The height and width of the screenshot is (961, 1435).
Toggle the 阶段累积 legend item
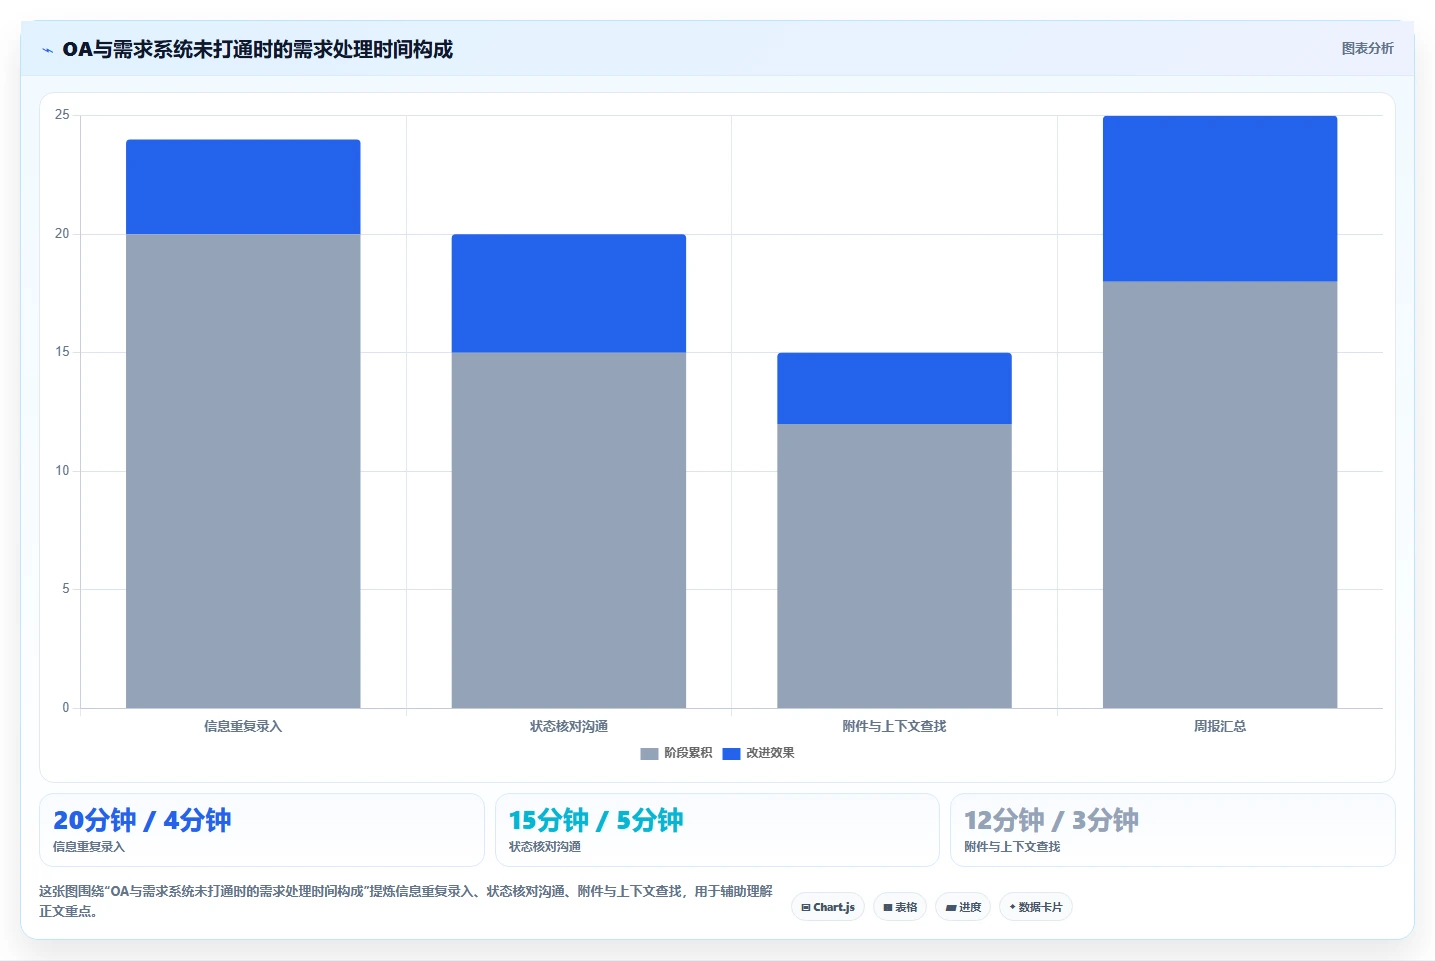(x=676, y=753)
